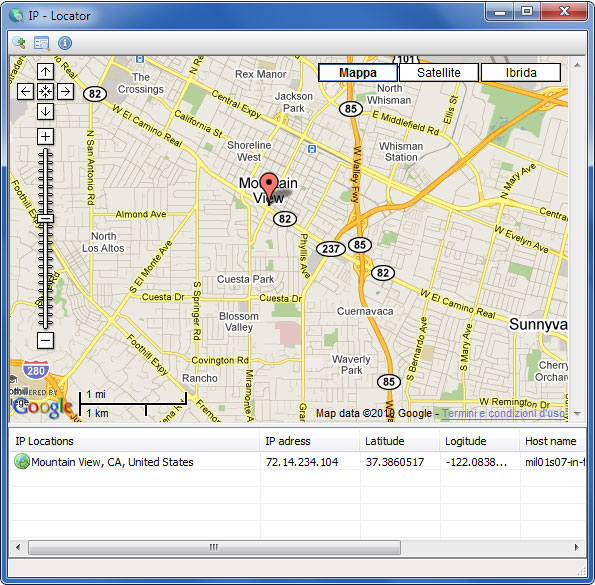Open the blue info icon in toolbar
Screen dimensions: 595x585
65,43
